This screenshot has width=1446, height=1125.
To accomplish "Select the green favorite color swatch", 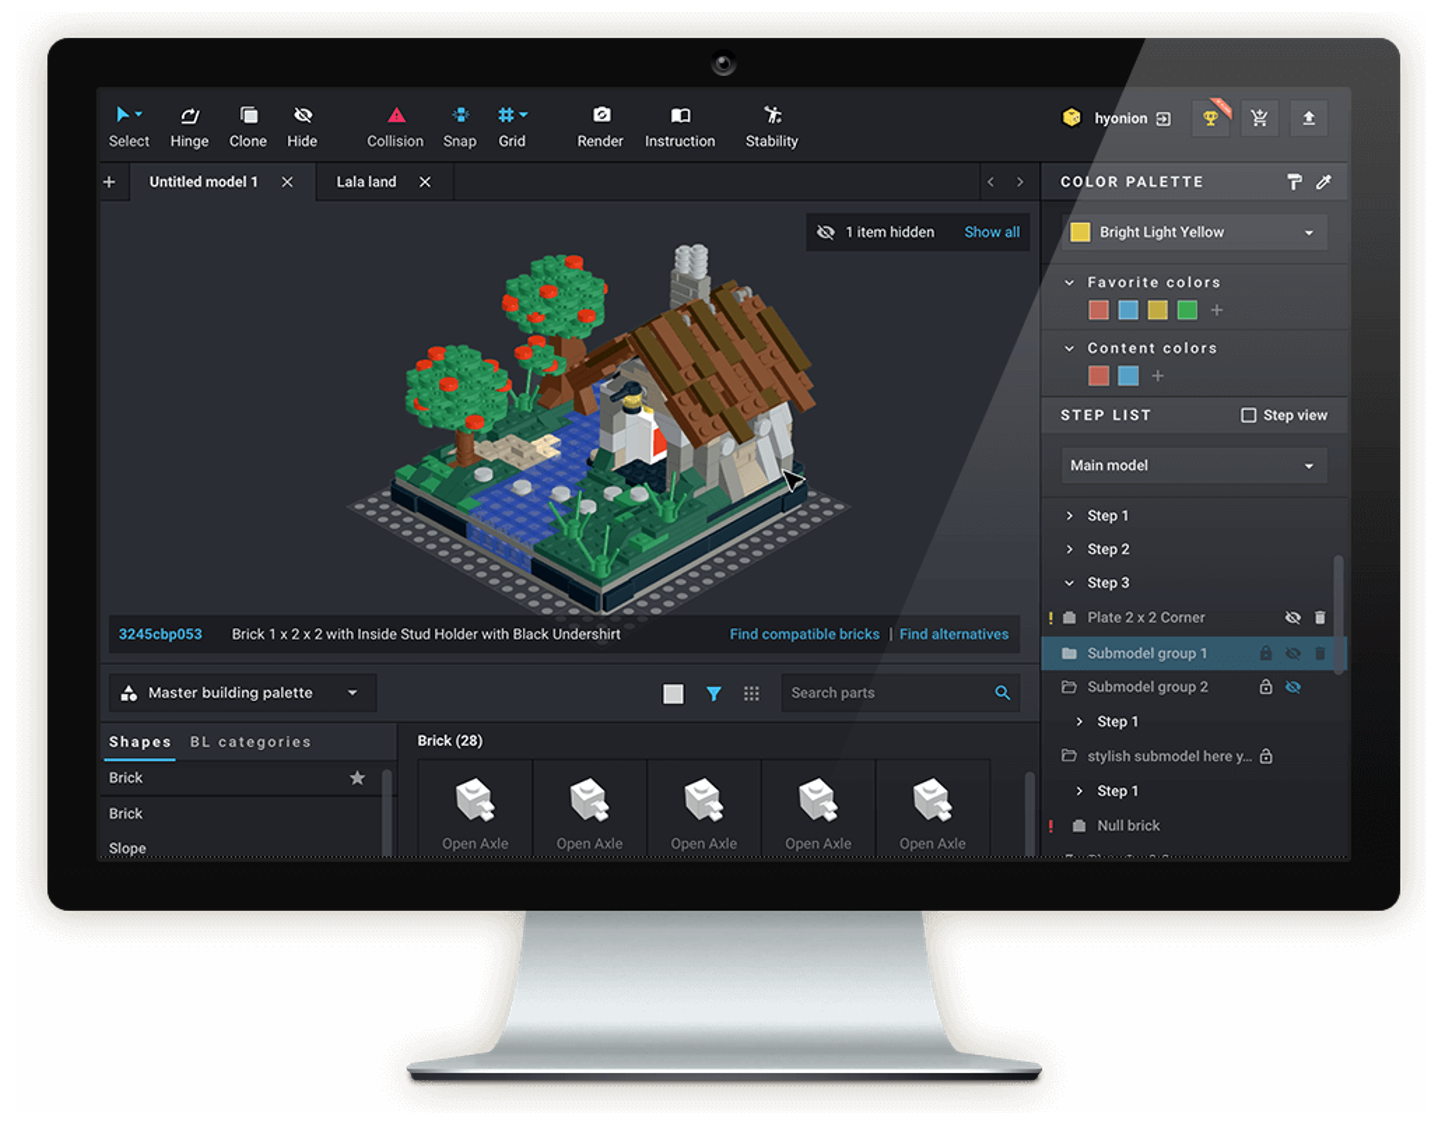I will pos(1187,310).
